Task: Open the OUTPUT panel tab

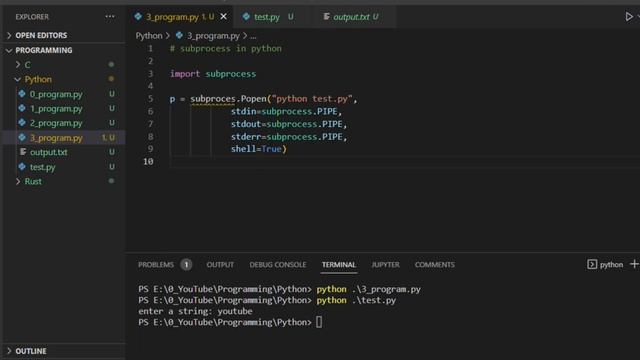Action: pos(220,264)
